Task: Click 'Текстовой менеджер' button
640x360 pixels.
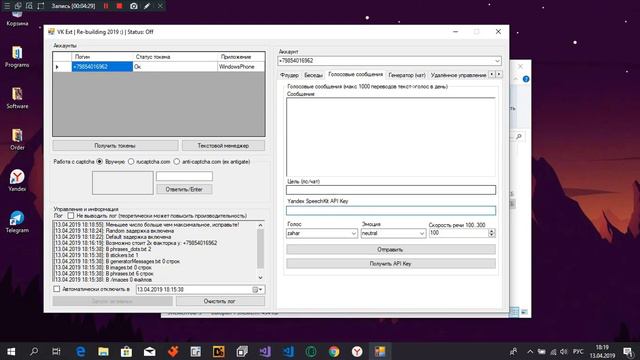Action: click(223, 145)
